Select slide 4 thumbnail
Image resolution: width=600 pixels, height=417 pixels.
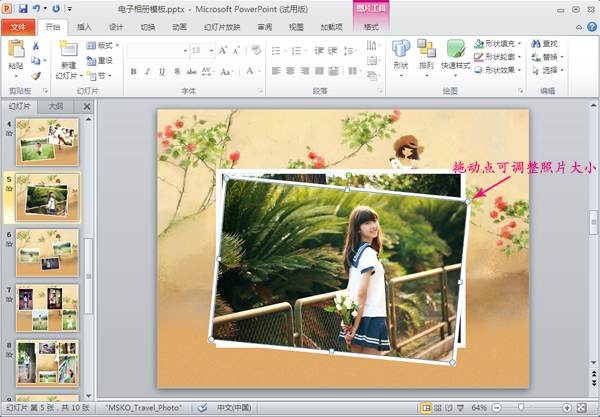(47, 142)
